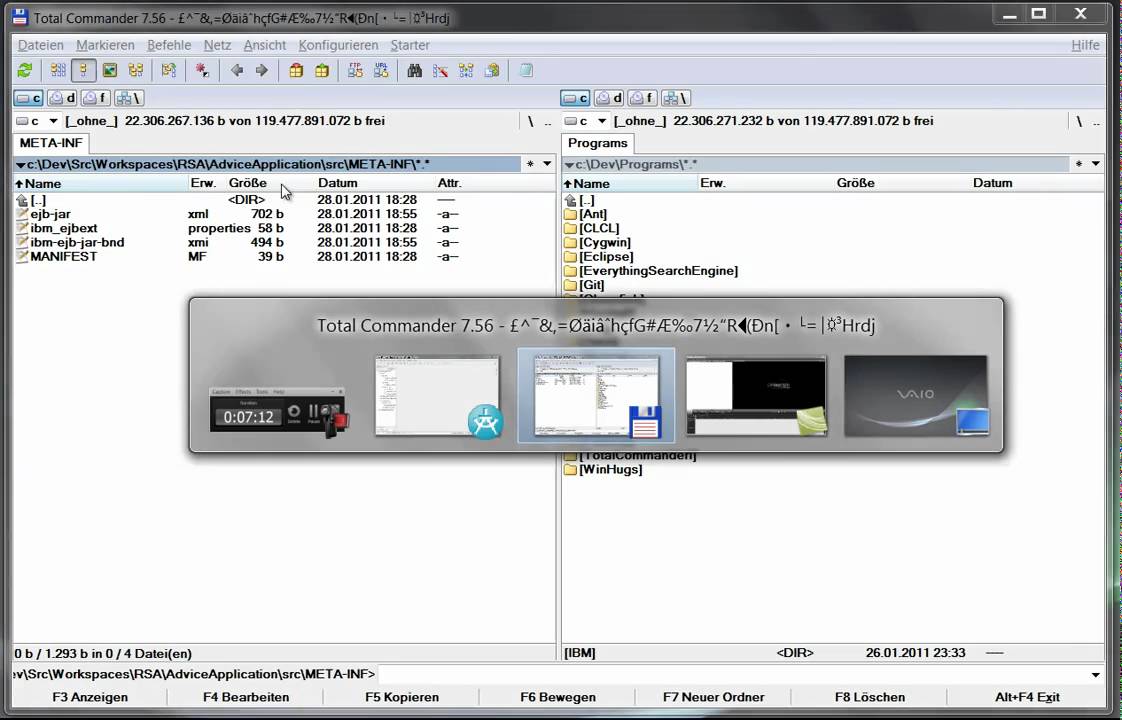Open the multi-rename tool icon
Viewport: 1122px width, 720px height.
440,70
